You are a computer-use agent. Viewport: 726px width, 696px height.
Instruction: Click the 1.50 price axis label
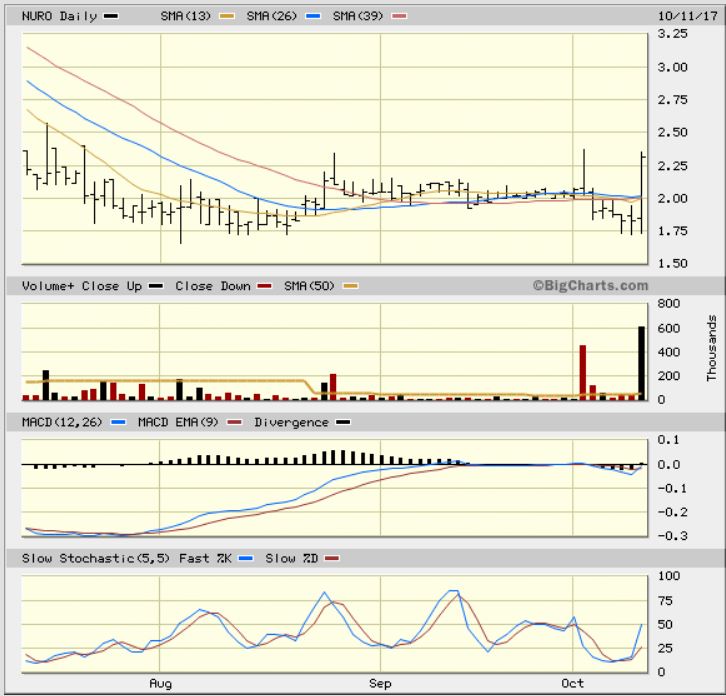672,263
